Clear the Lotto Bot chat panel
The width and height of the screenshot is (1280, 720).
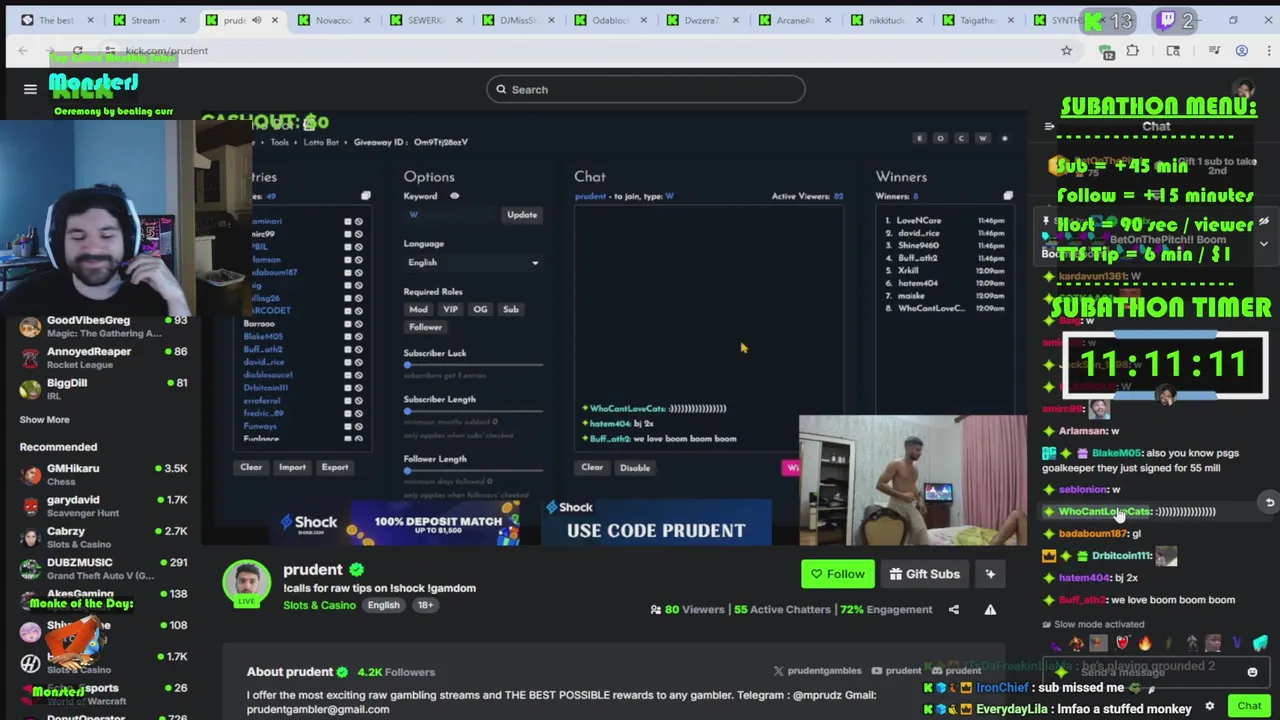[x=592, y=467]
